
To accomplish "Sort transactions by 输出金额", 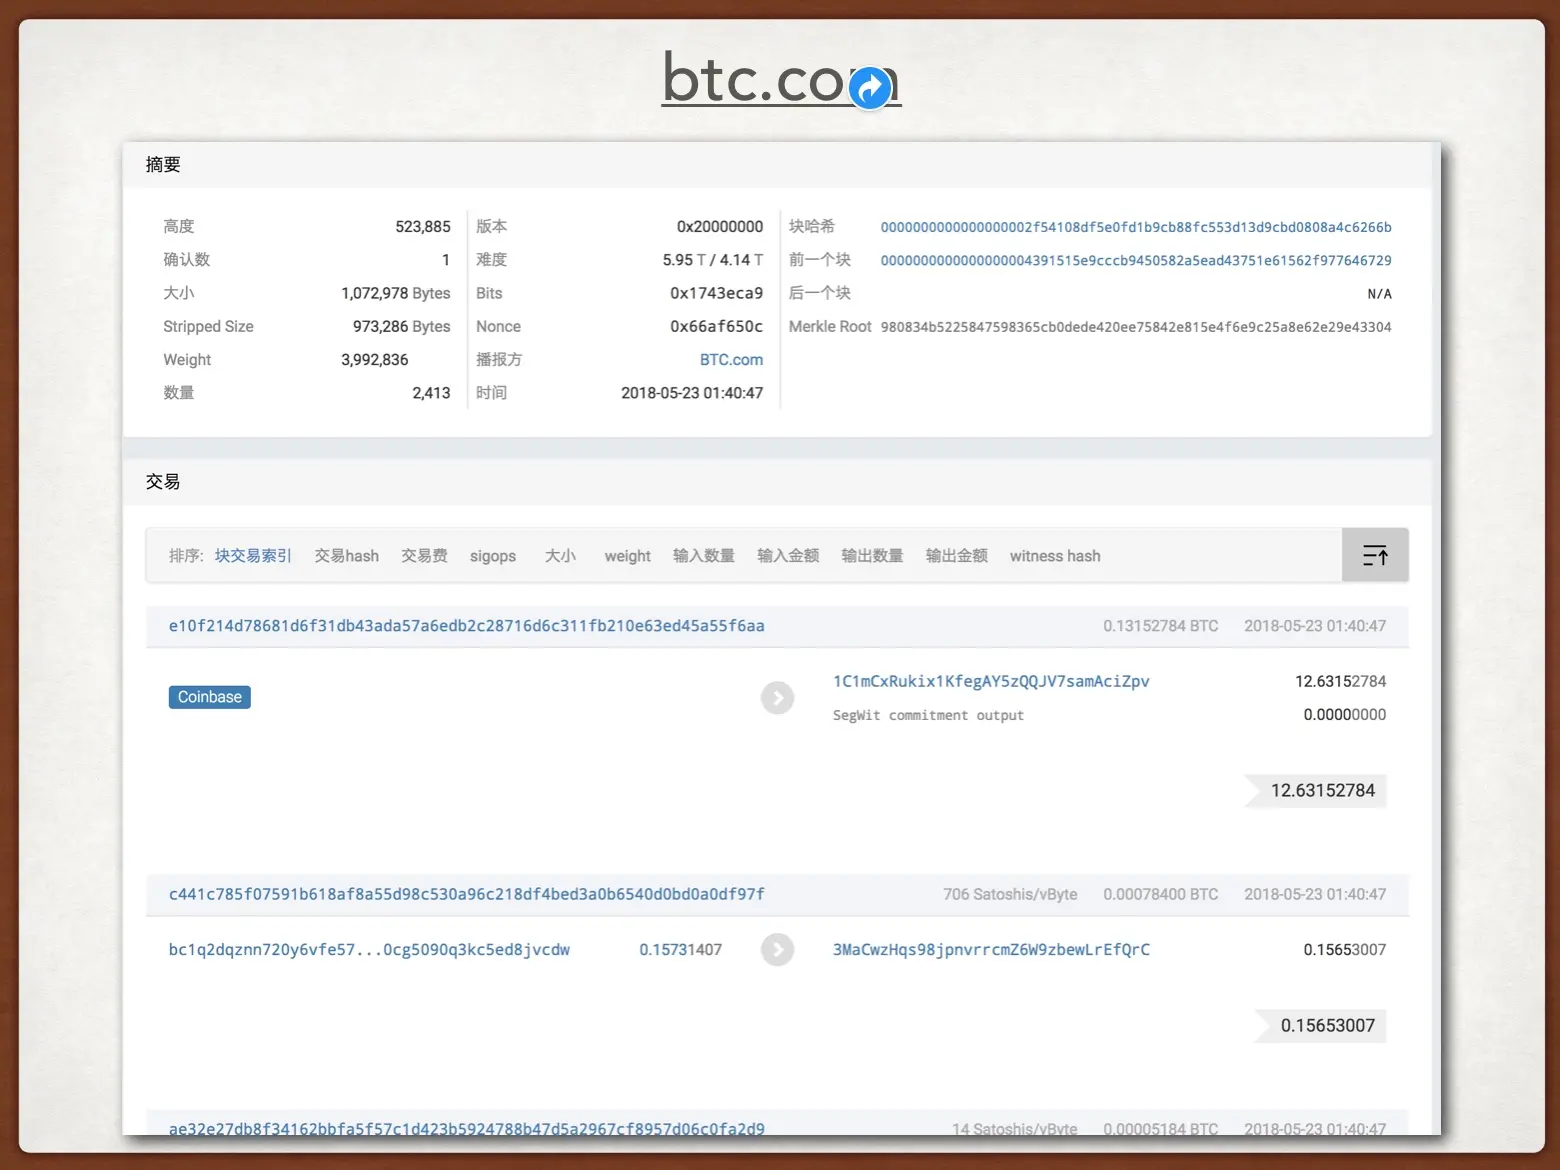I will click(957, 556).
